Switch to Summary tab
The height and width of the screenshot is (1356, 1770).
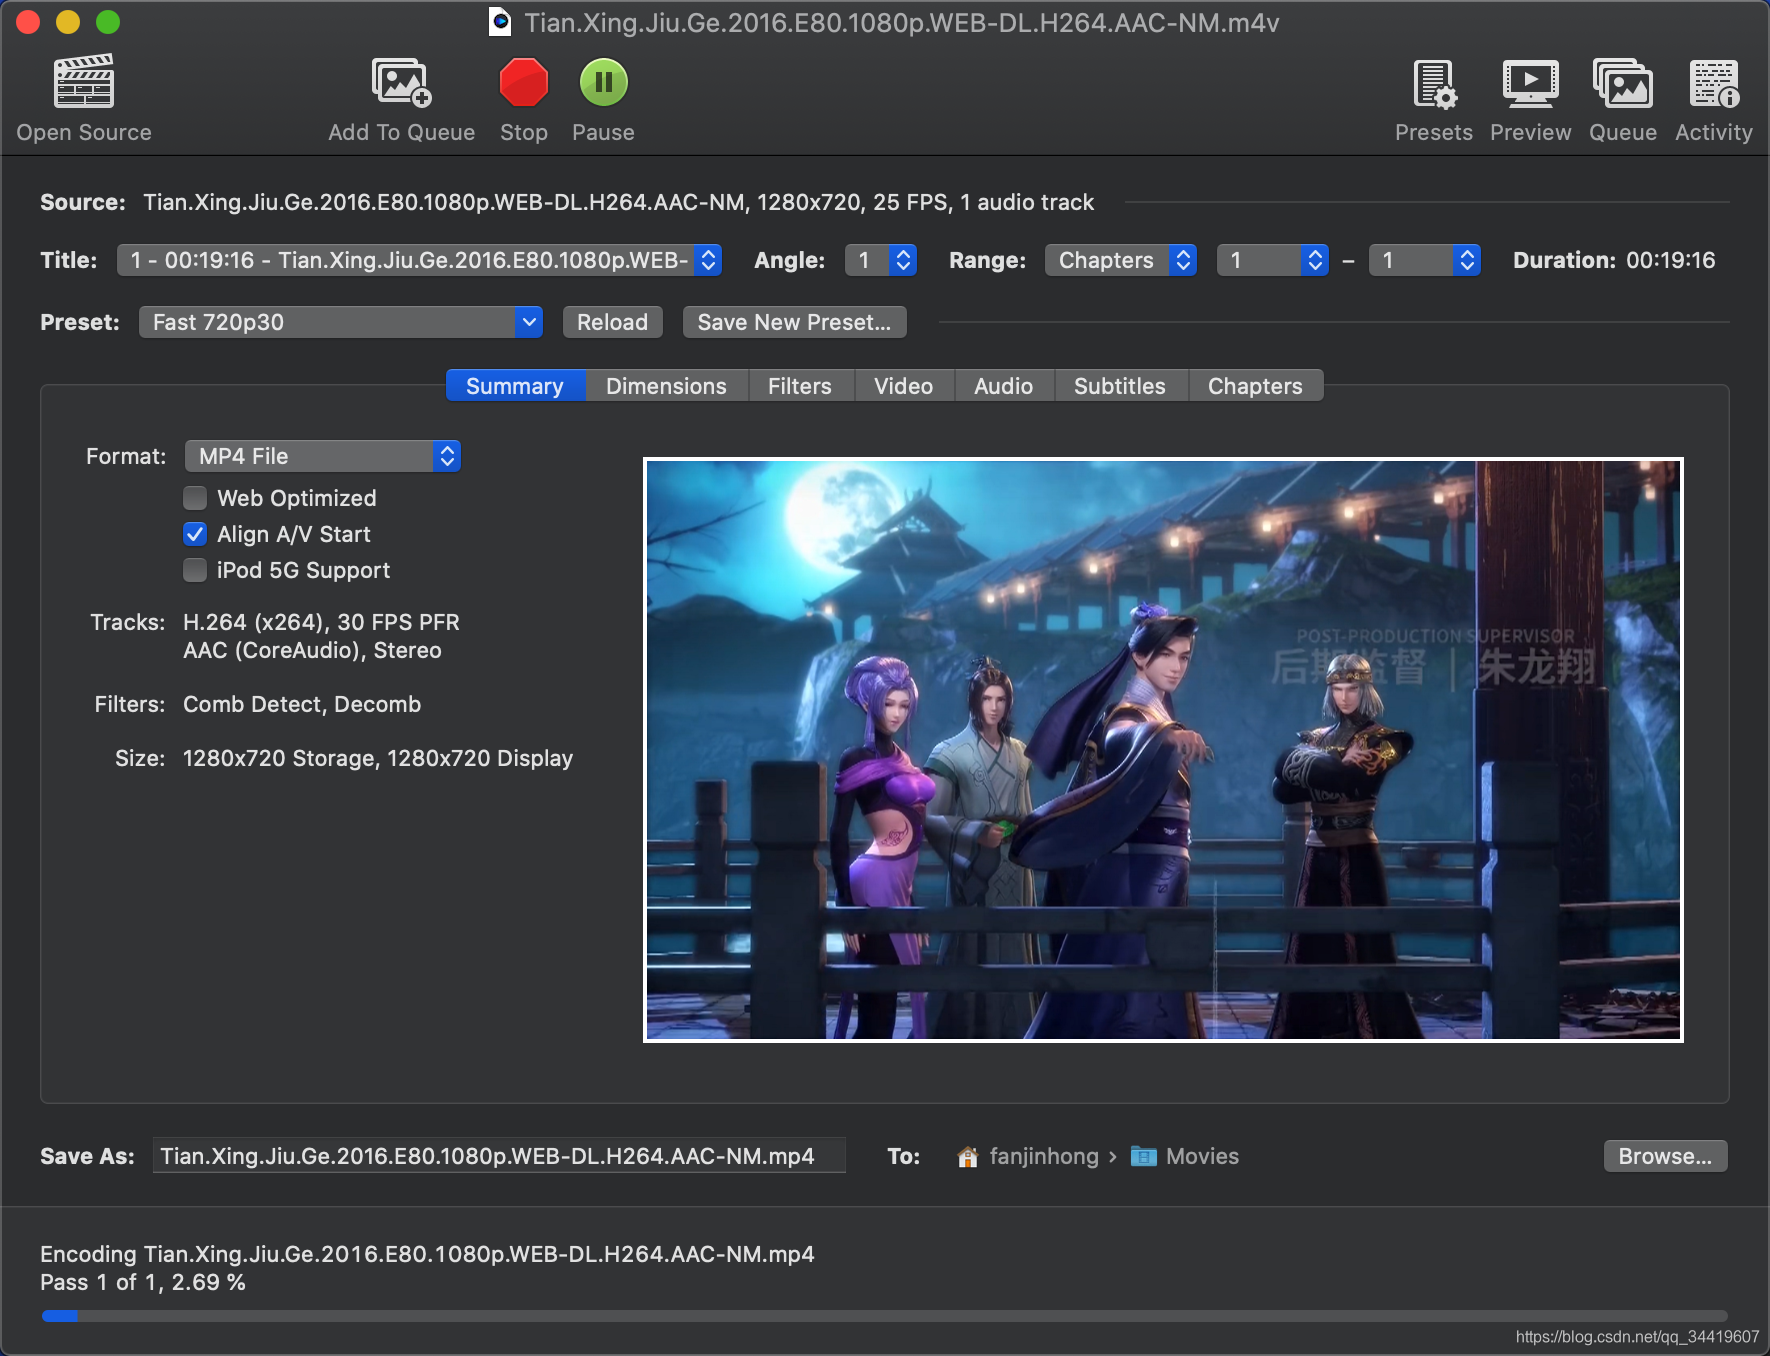click(515, 386)
